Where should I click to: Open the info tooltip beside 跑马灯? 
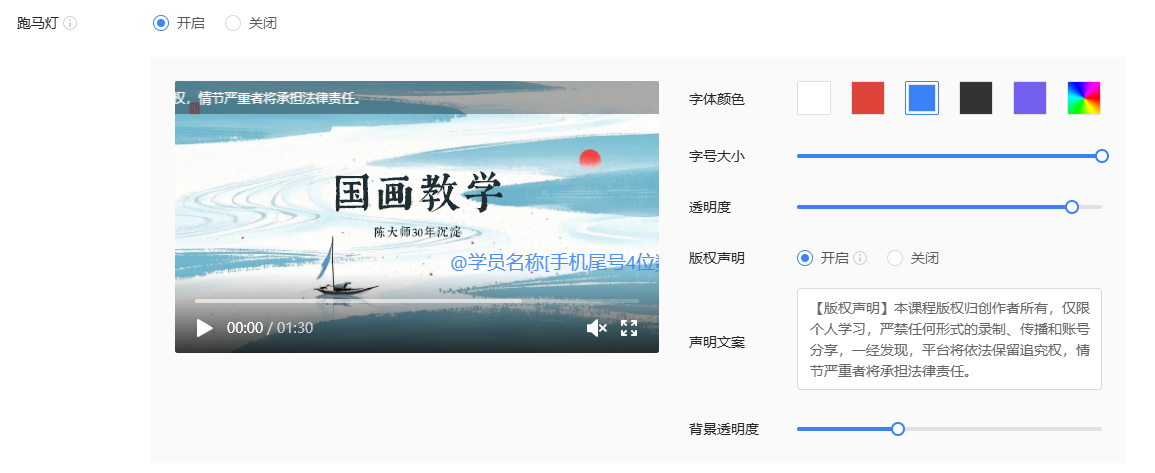[x=70, y=23]
